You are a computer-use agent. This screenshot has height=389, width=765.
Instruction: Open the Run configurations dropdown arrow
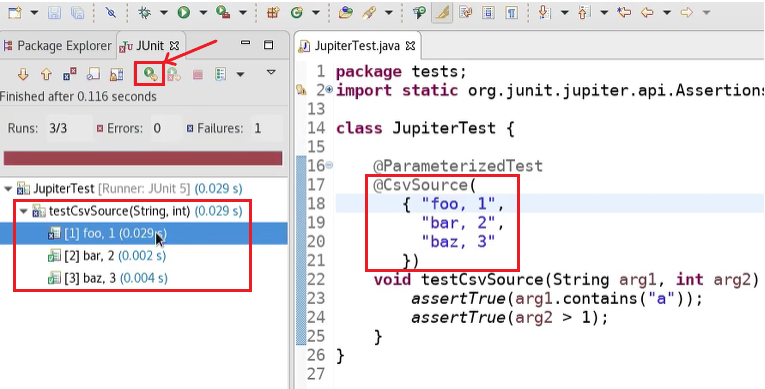tap(203, 13)
